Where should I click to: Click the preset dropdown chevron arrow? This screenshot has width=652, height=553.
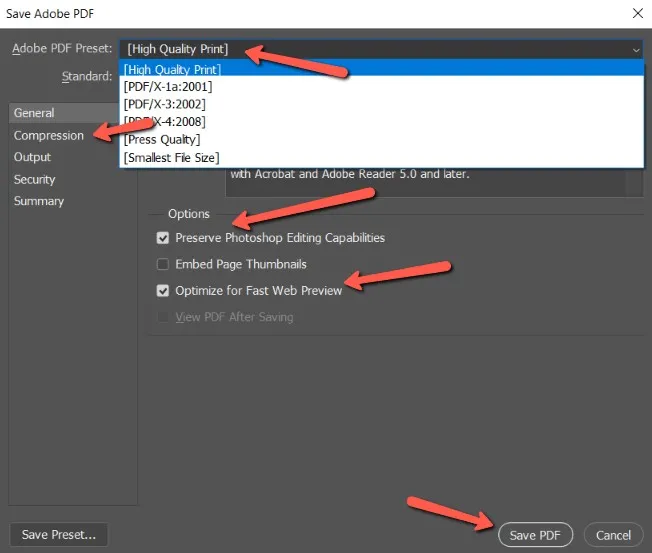pyautogui.click(x=636, y=50)
